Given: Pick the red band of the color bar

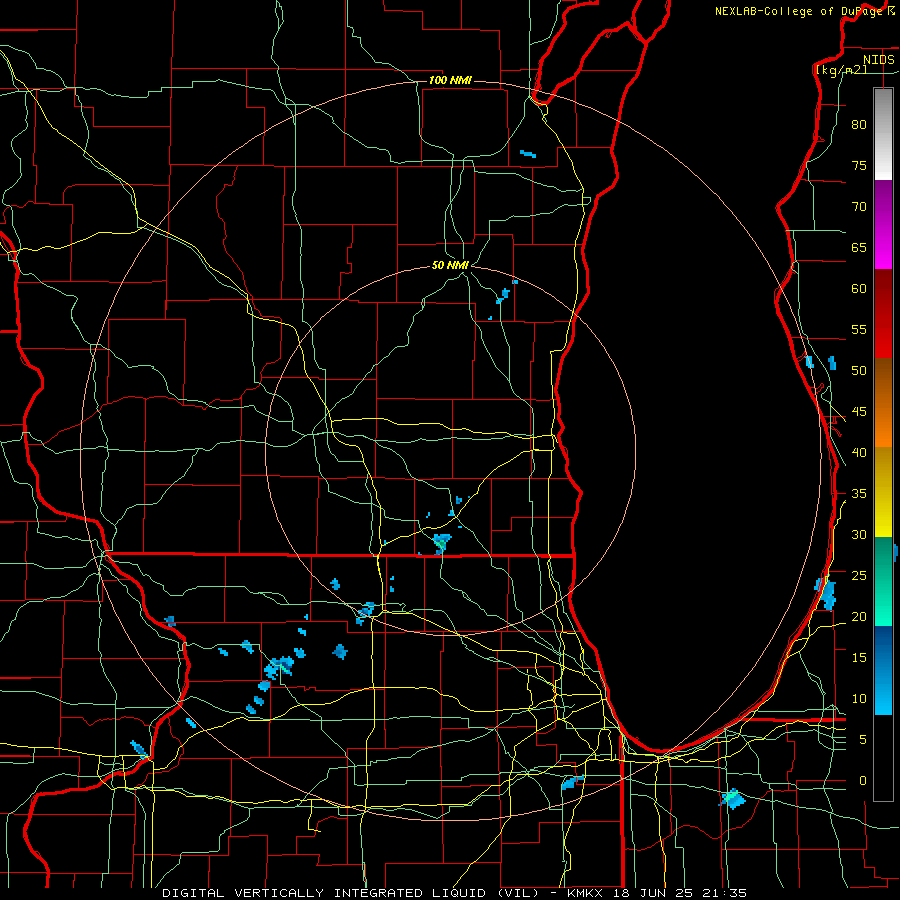Looking at the screenshot, I should point(883,313).
